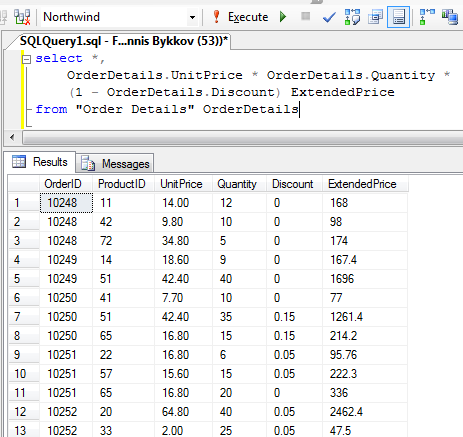Viewport: 463px width, 437px height.
Task: Click the Execute query button
Action: tap(240, 17)
